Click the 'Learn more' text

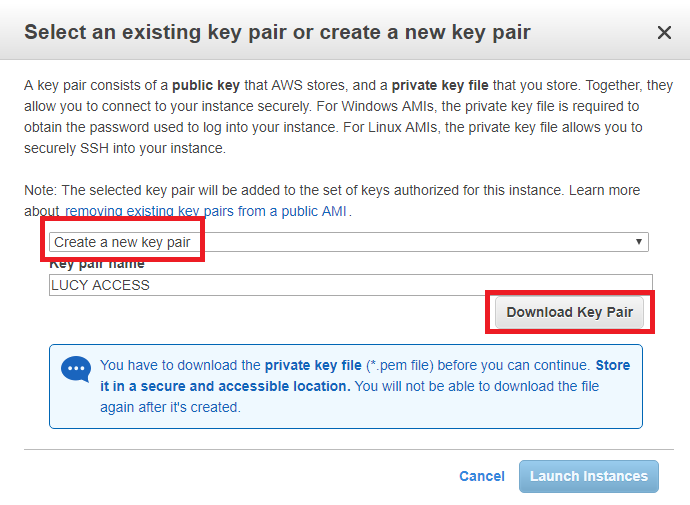click(605, 190)
